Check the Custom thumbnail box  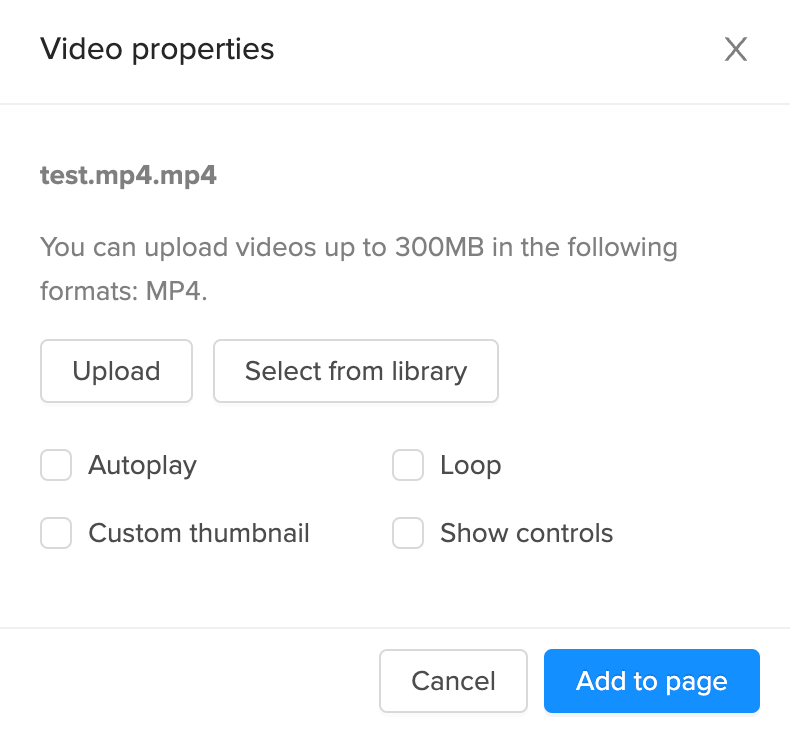pyautogui.click(x=56, y=533)
